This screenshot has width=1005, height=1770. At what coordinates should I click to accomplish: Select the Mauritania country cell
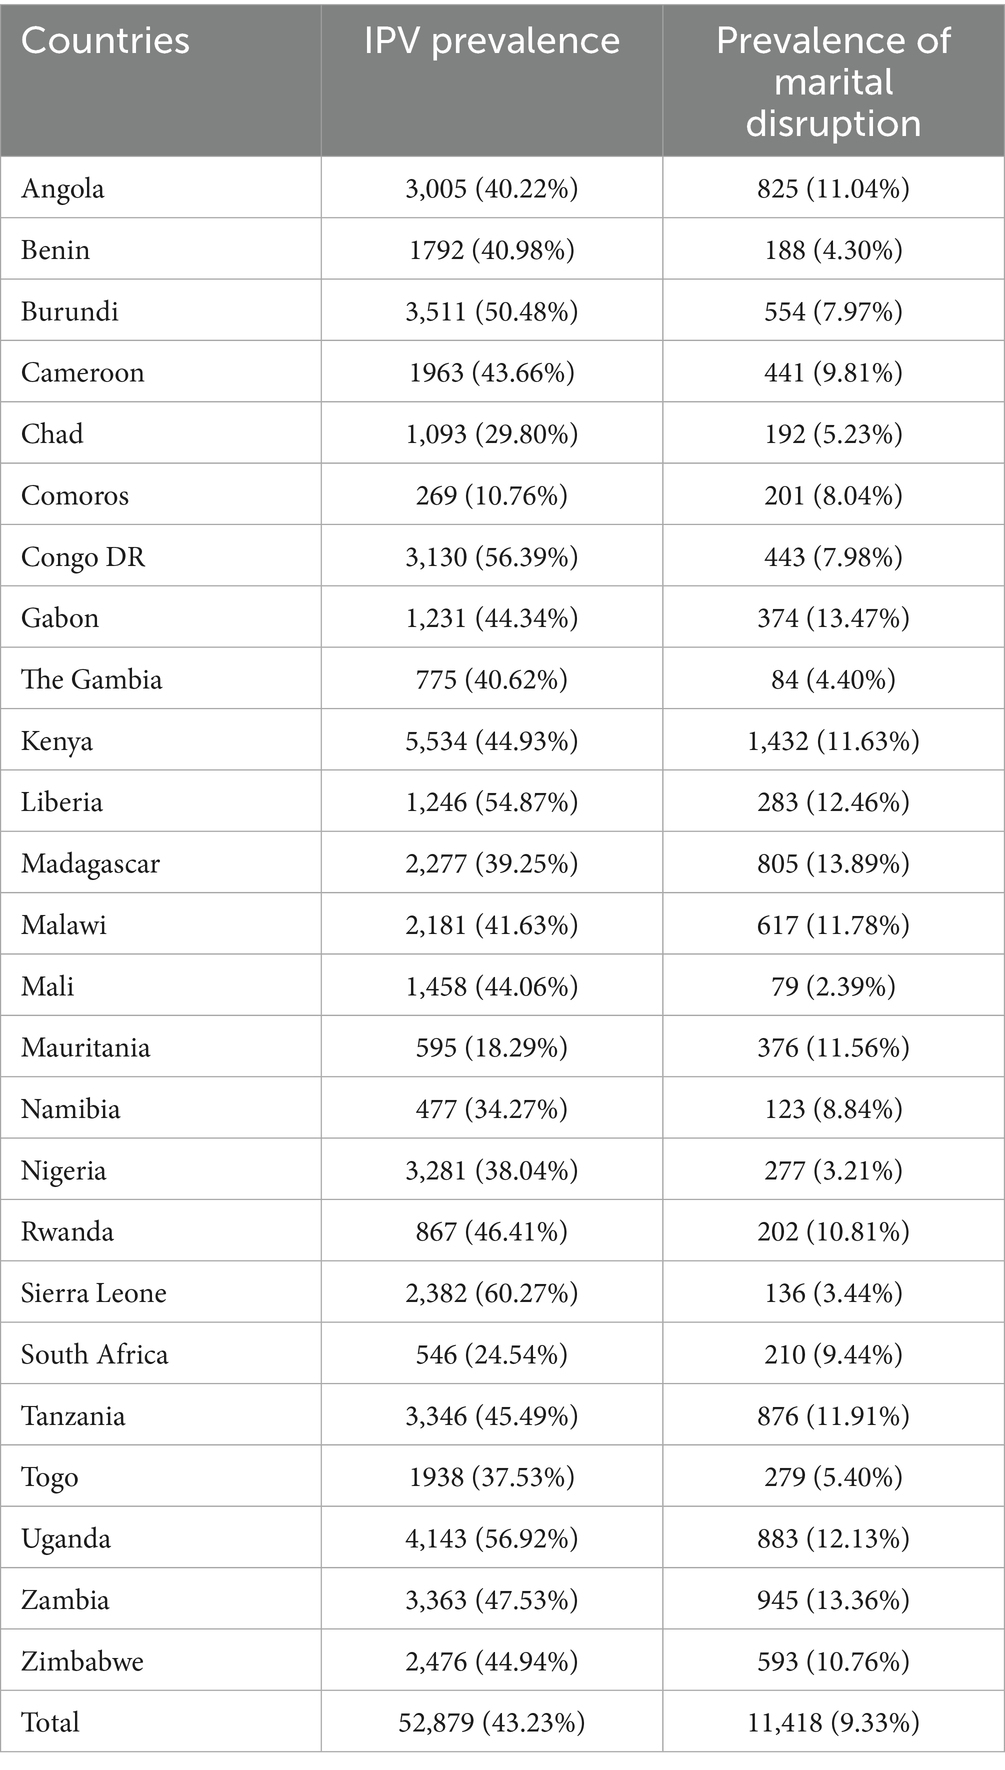tap(86, 1048)
